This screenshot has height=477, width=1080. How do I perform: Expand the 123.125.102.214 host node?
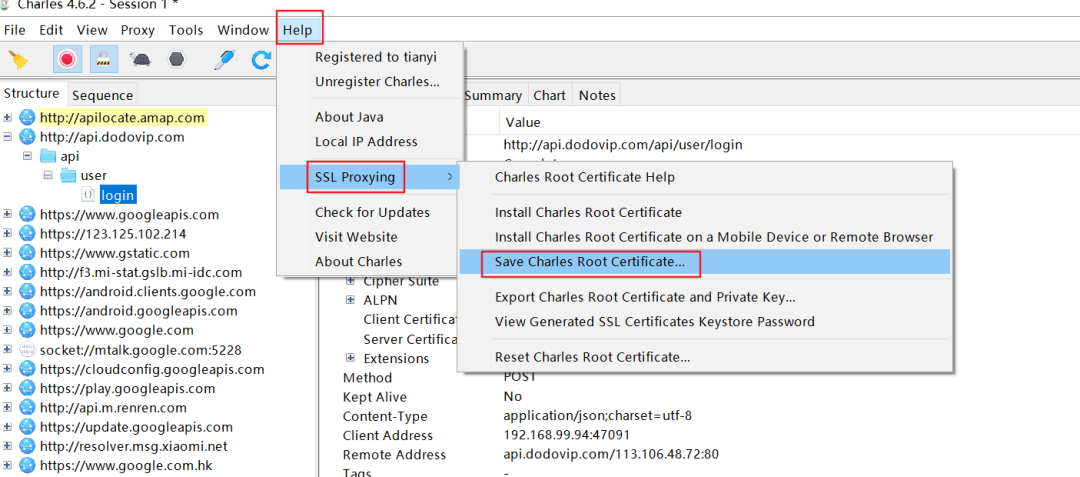[x=8, y=233]
